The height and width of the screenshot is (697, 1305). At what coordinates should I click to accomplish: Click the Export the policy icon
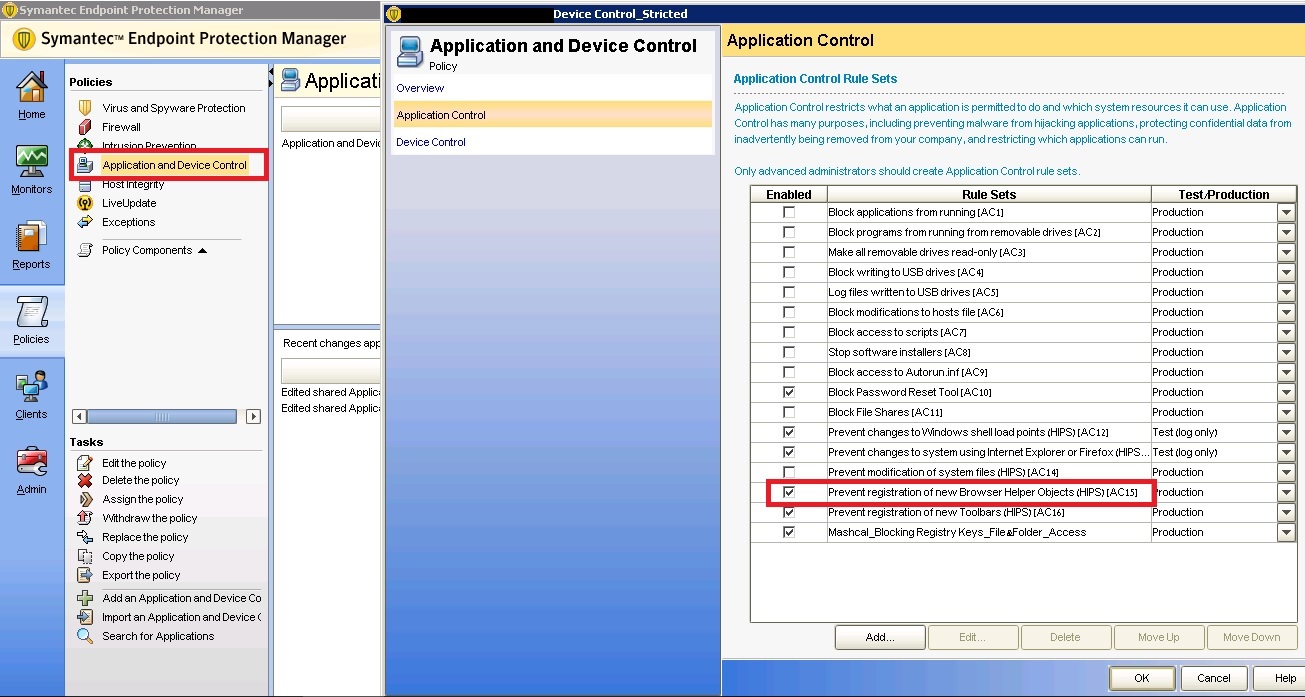(85, 574)
